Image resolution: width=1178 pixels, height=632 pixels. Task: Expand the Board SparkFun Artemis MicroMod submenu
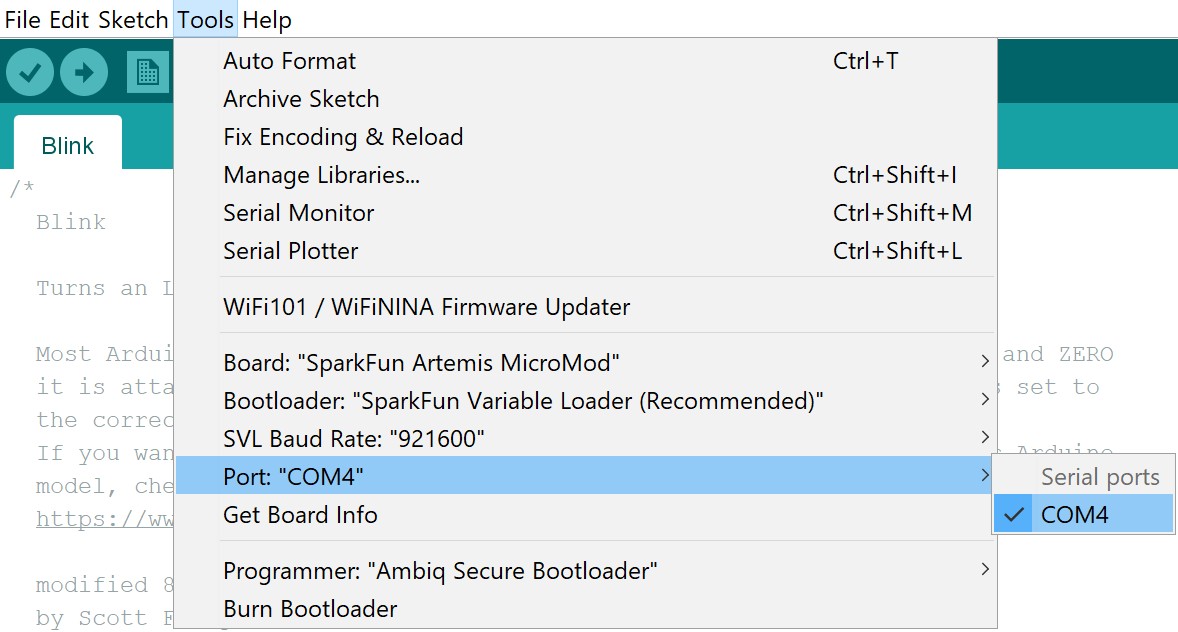[x=585, y=363]
